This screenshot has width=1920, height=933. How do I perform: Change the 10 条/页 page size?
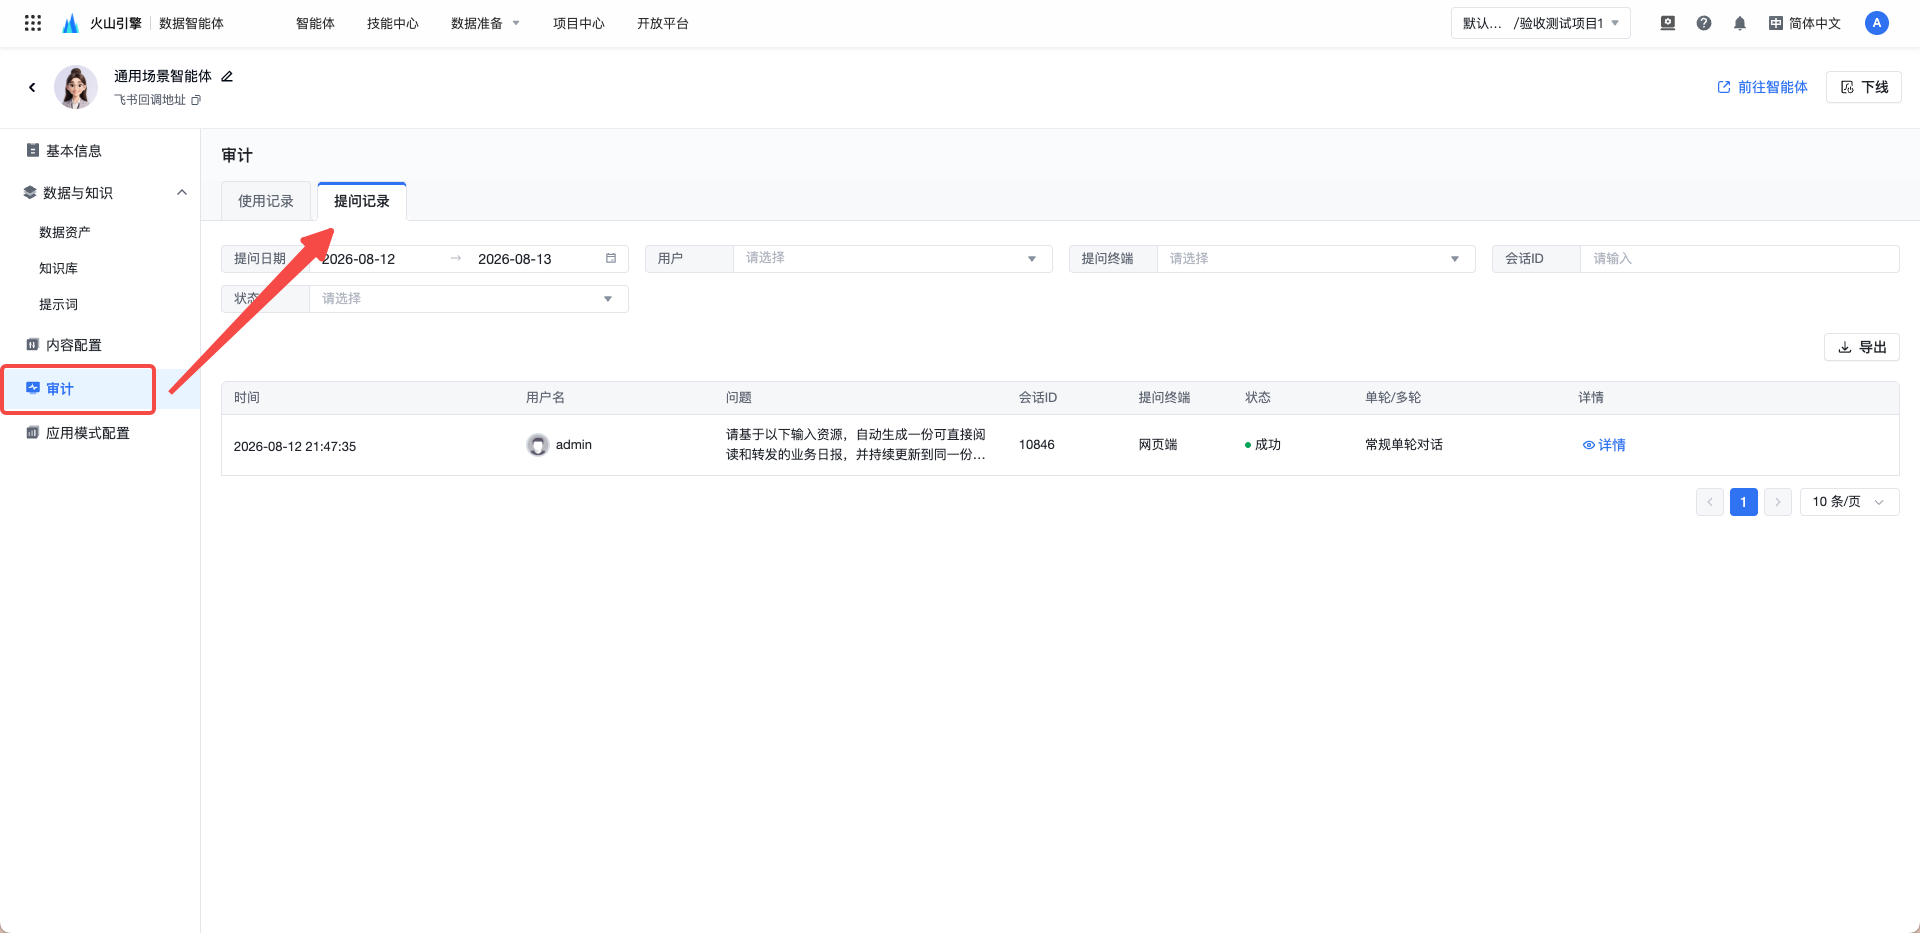1849,502
